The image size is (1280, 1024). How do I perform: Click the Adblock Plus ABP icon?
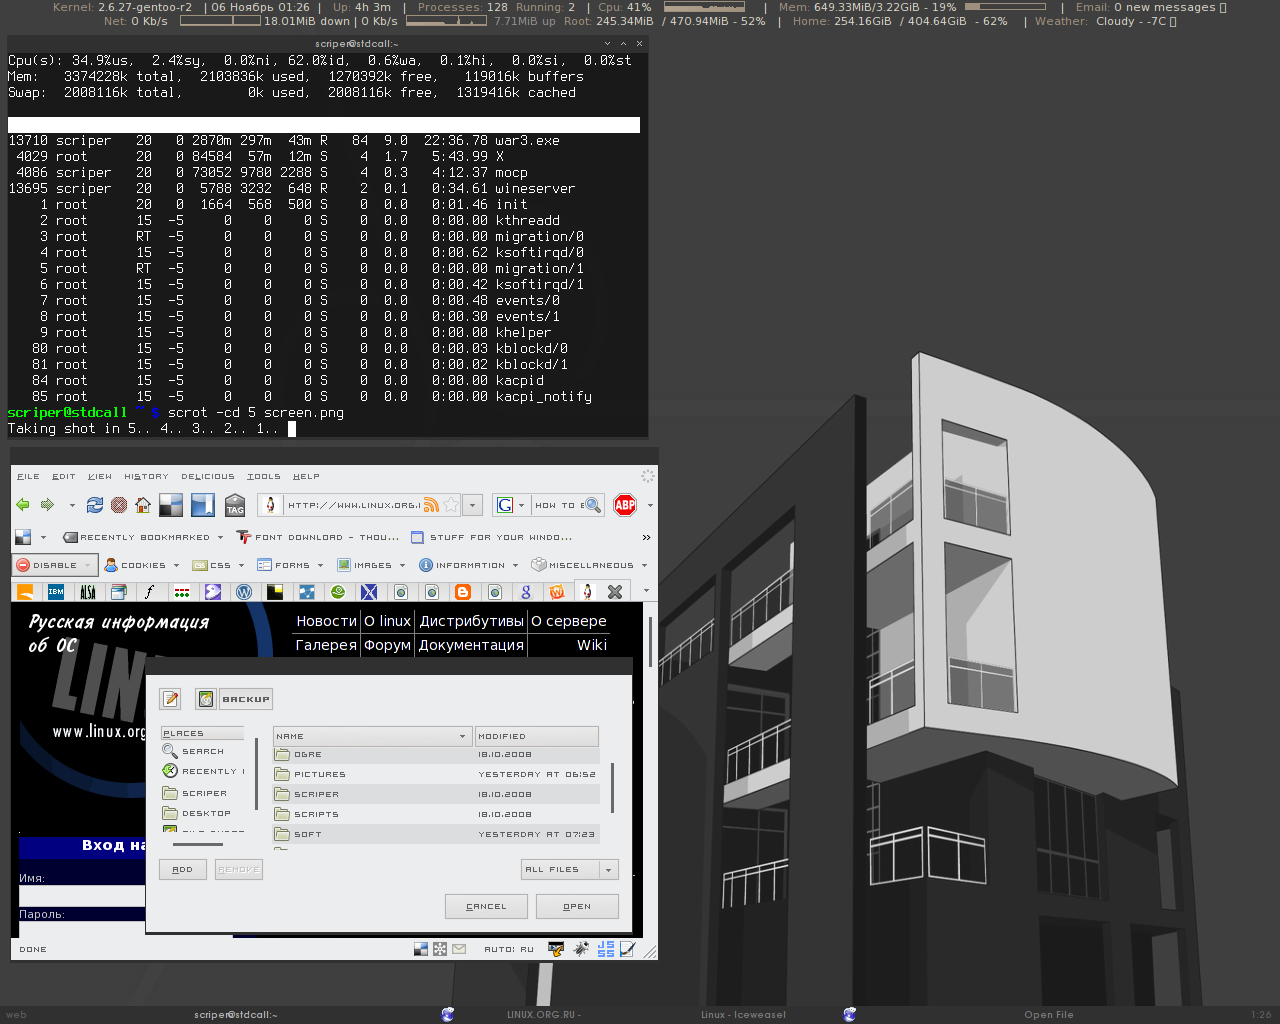[x=625, y=505]
